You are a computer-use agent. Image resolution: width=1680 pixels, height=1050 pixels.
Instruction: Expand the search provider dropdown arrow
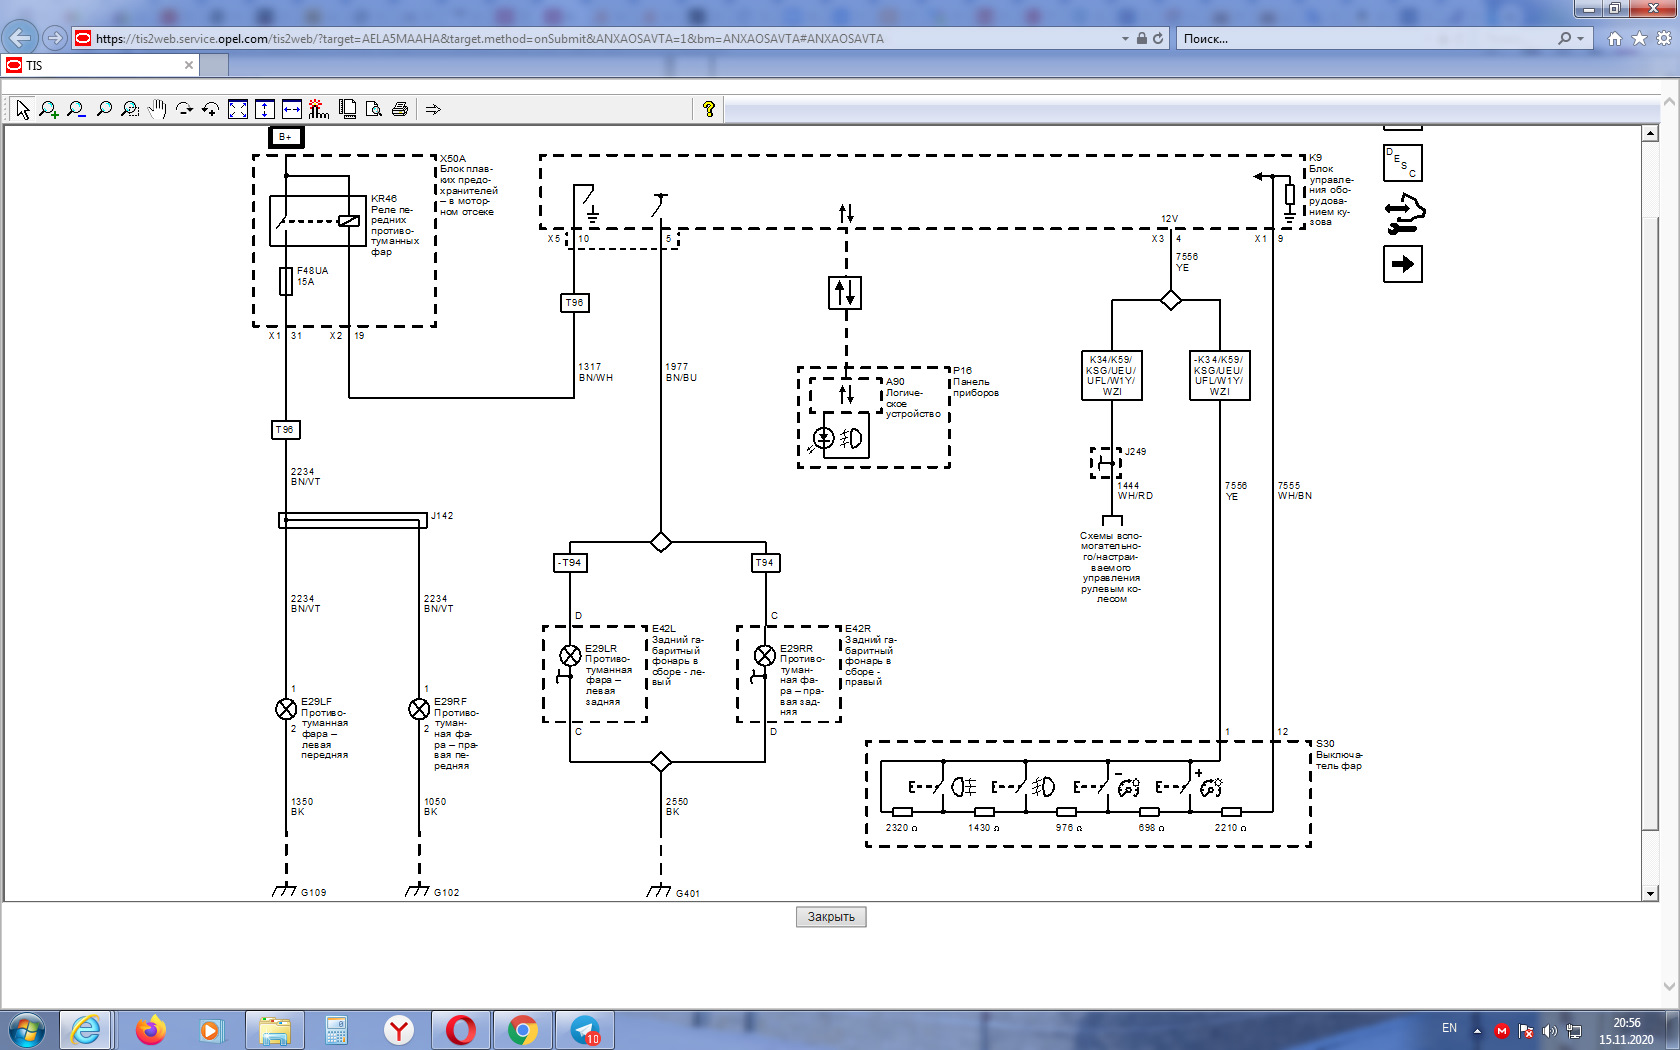[1580, 38]
